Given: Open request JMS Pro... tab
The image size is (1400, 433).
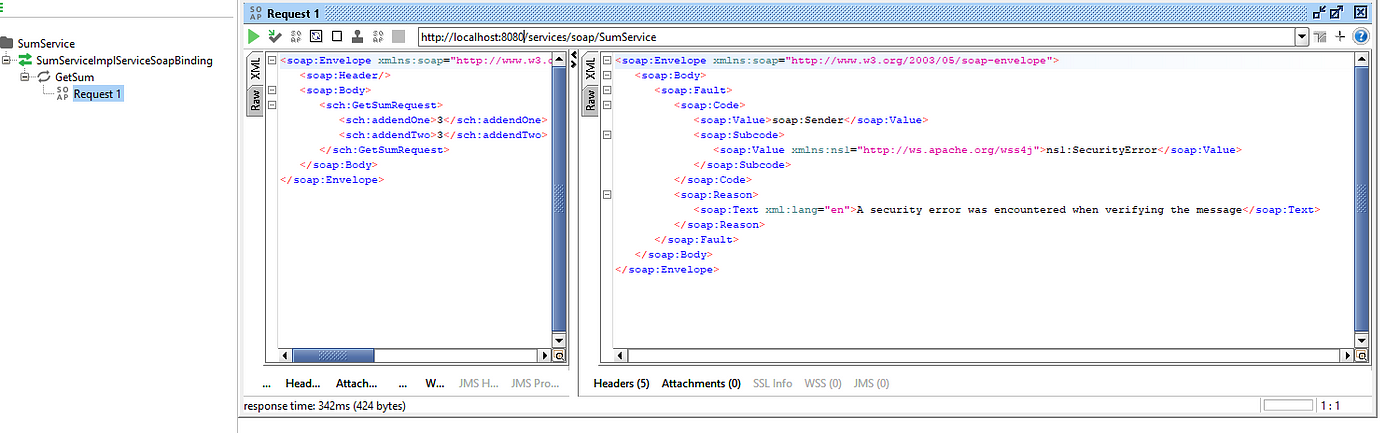Looking at the screenshot, I should point(535,383).
